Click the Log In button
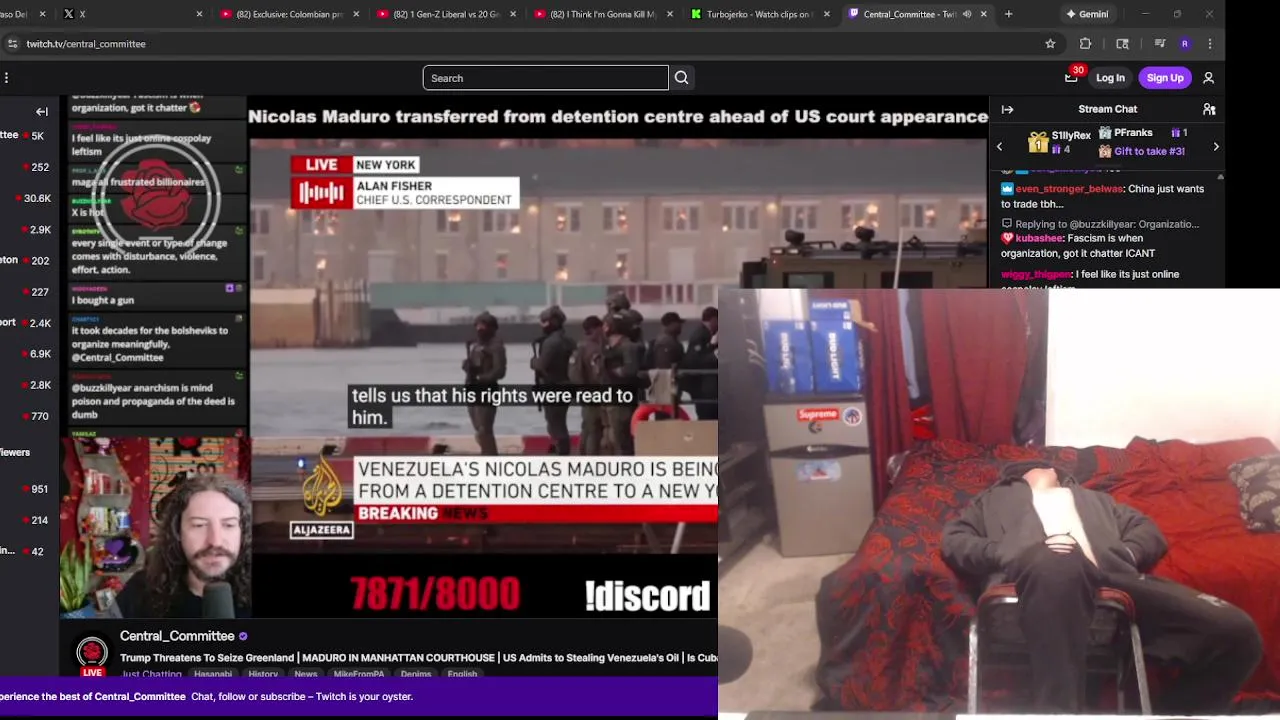The height and width of the screenshot is (720, 1280). coord(1110,78)
